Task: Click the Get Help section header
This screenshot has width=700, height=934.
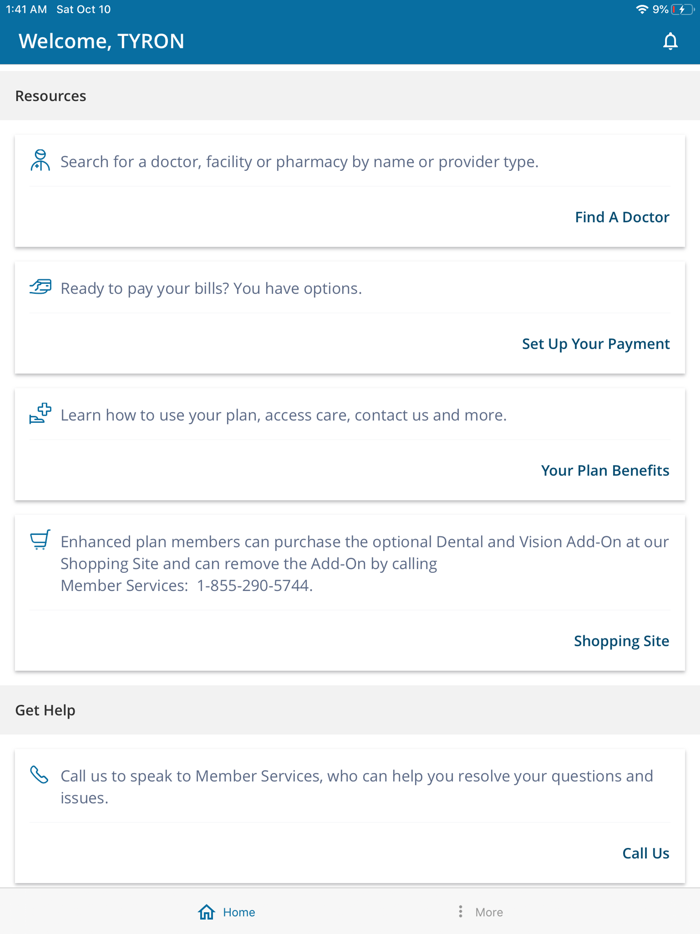Action: (45, 710)
